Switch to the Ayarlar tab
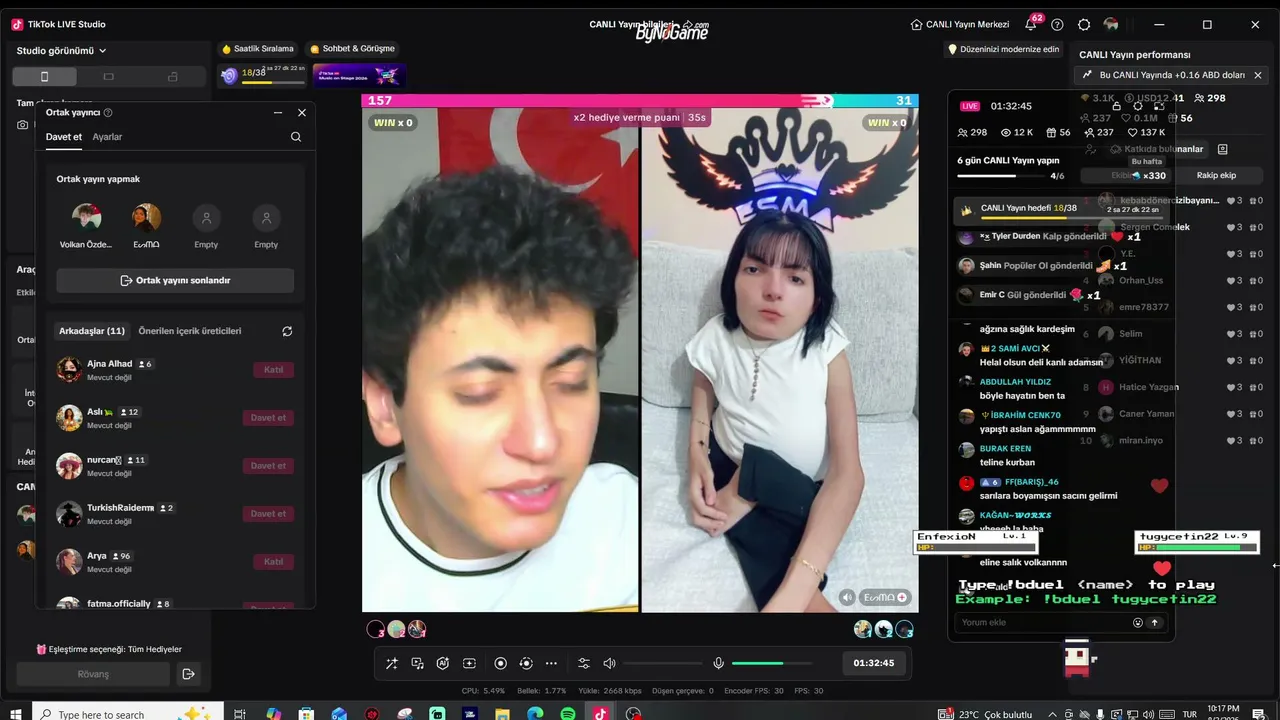 pos(107,137)
